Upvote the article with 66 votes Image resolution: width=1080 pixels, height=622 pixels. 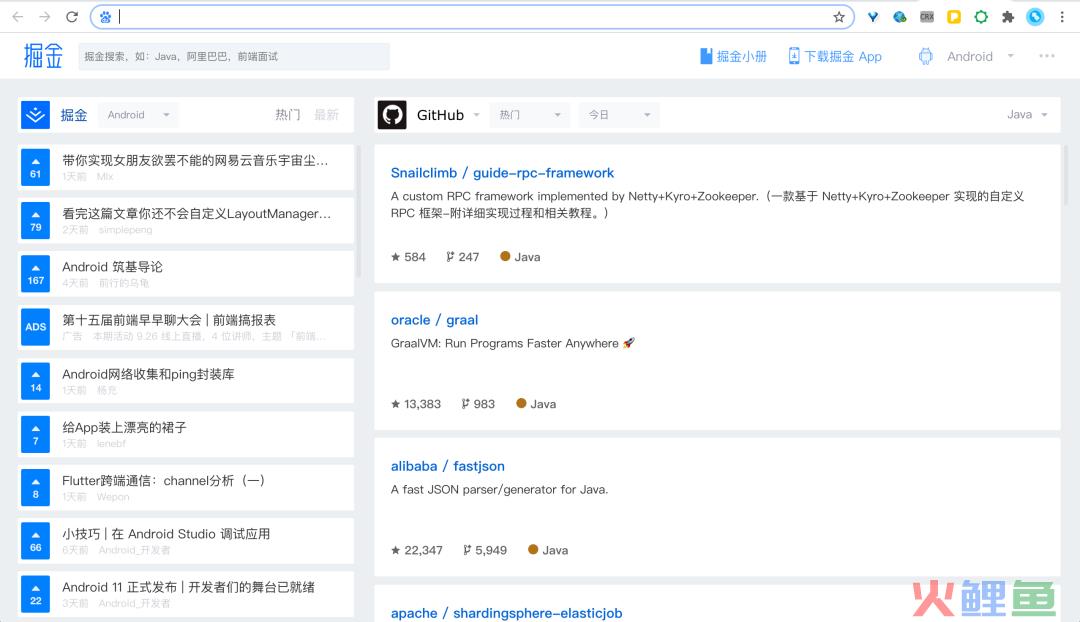point(35,541)
